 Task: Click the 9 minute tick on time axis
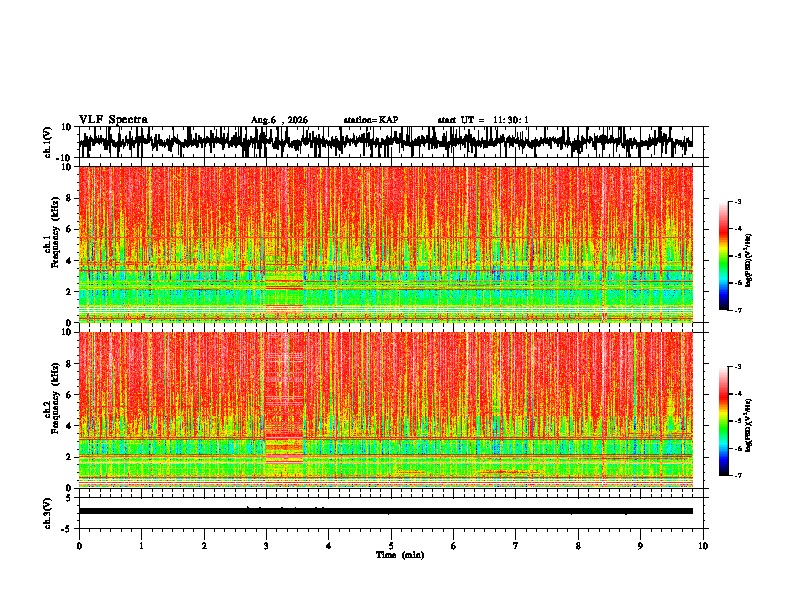[640, 546]
